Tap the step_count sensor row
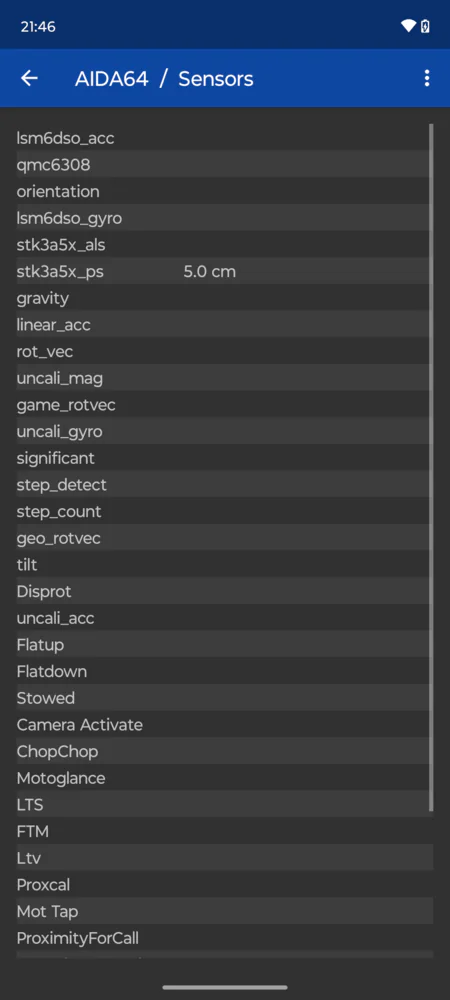The height and width of the screenshot is (1000, 450). [225, 511]
